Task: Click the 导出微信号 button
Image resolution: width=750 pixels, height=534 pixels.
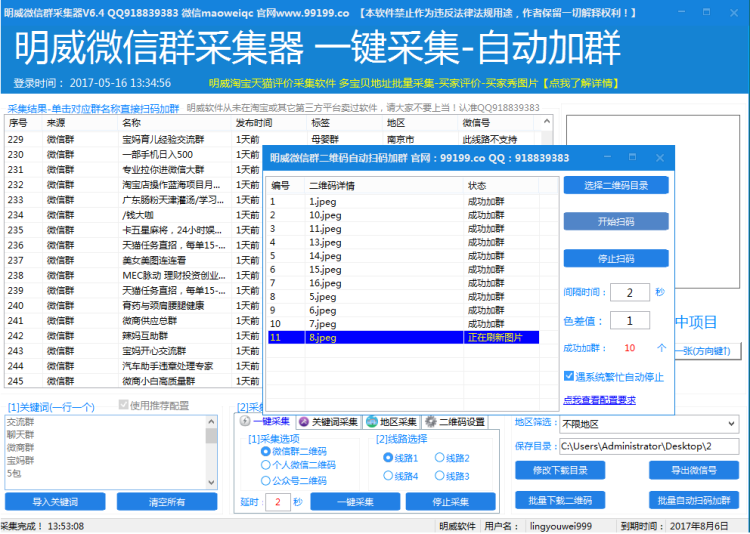Action: [694, 470]
